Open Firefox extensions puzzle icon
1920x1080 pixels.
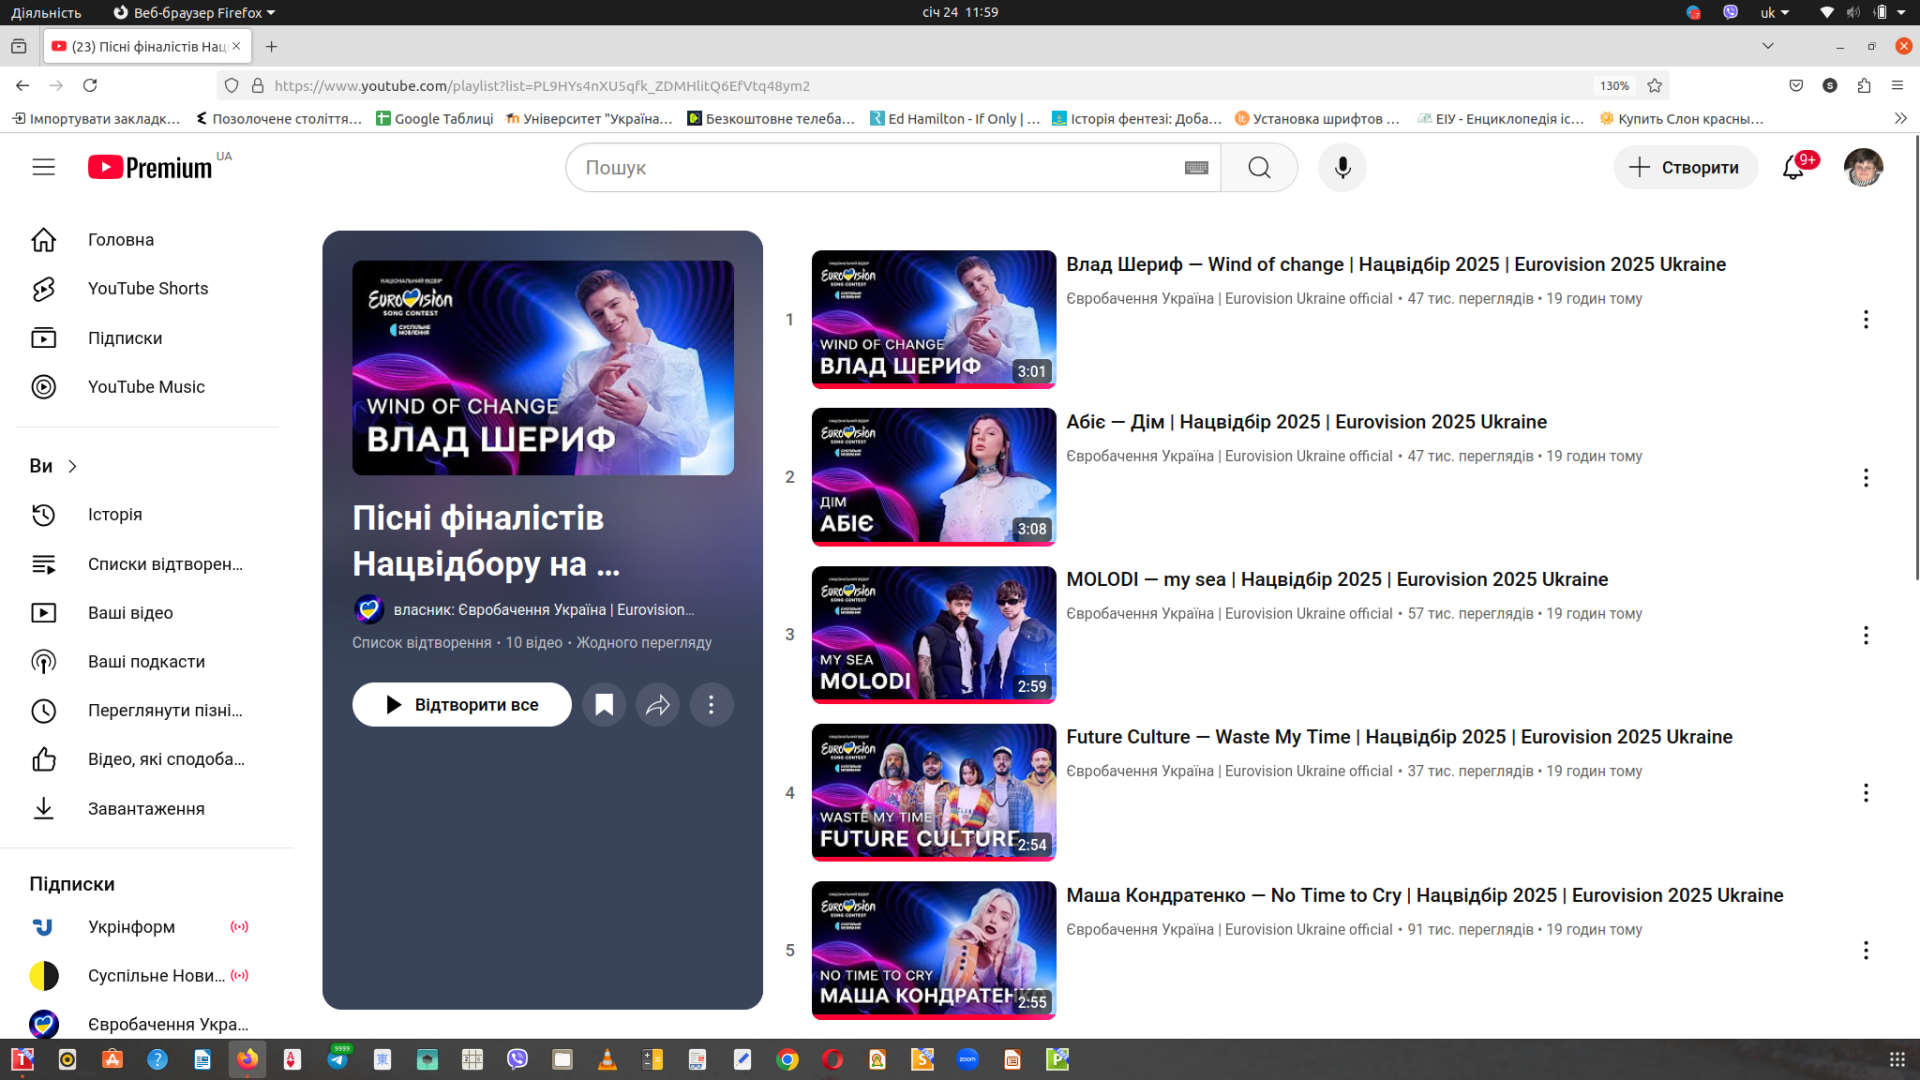[x=1864, y=86]
